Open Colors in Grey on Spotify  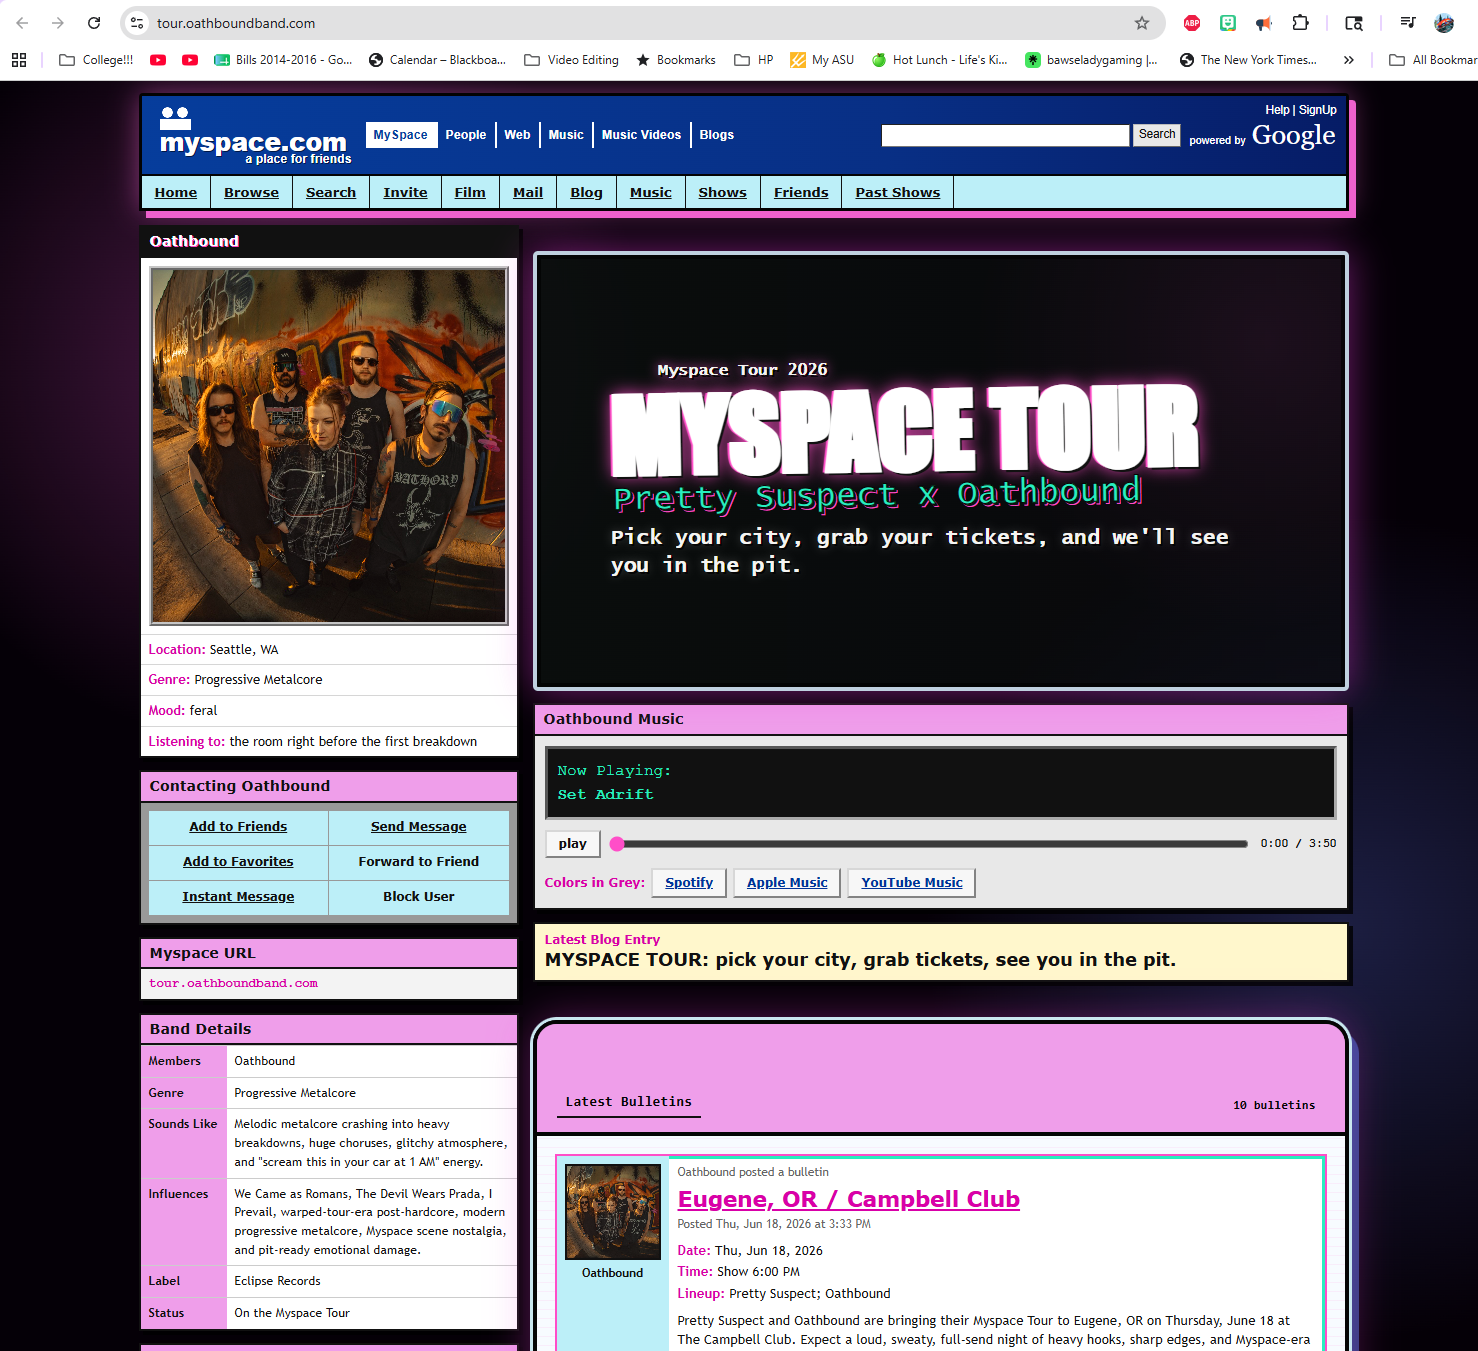tap(689, 883)
